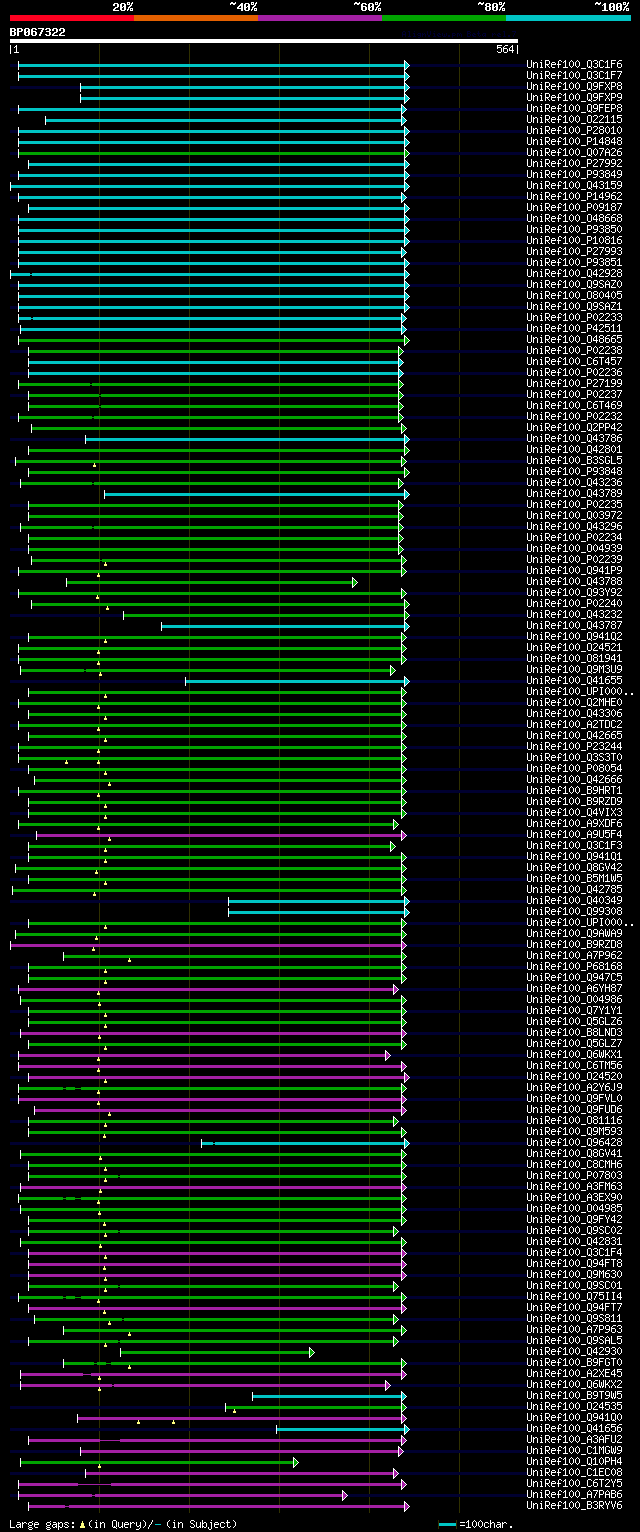Click the BP067322 query name label
Screen dimensions: 640x1532
click(x=38, y=32)
